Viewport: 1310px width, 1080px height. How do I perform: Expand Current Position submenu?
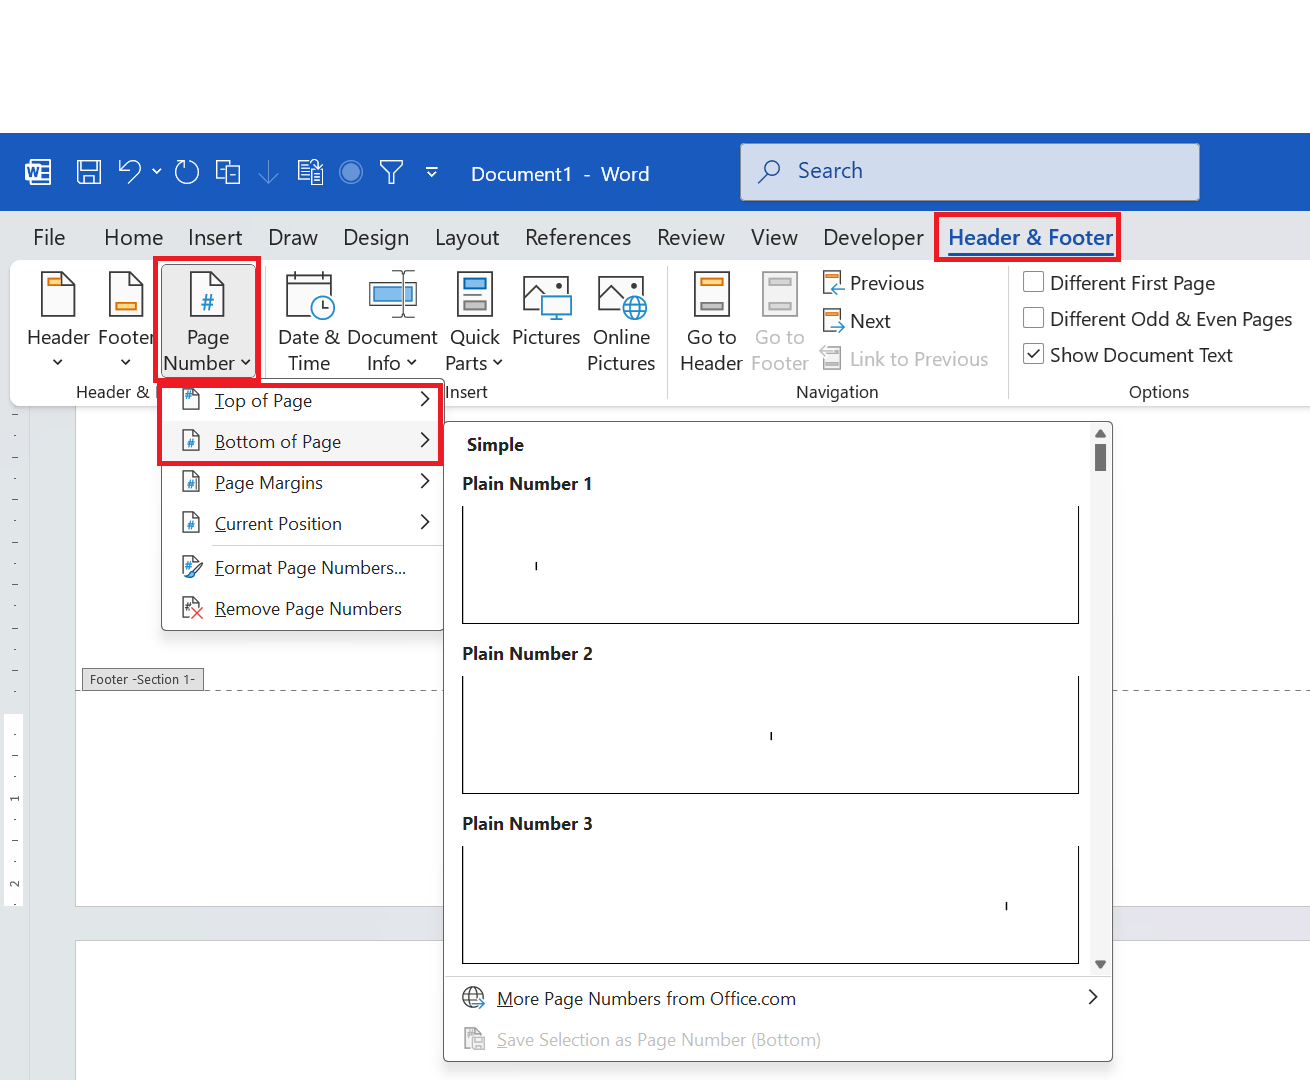302,523
